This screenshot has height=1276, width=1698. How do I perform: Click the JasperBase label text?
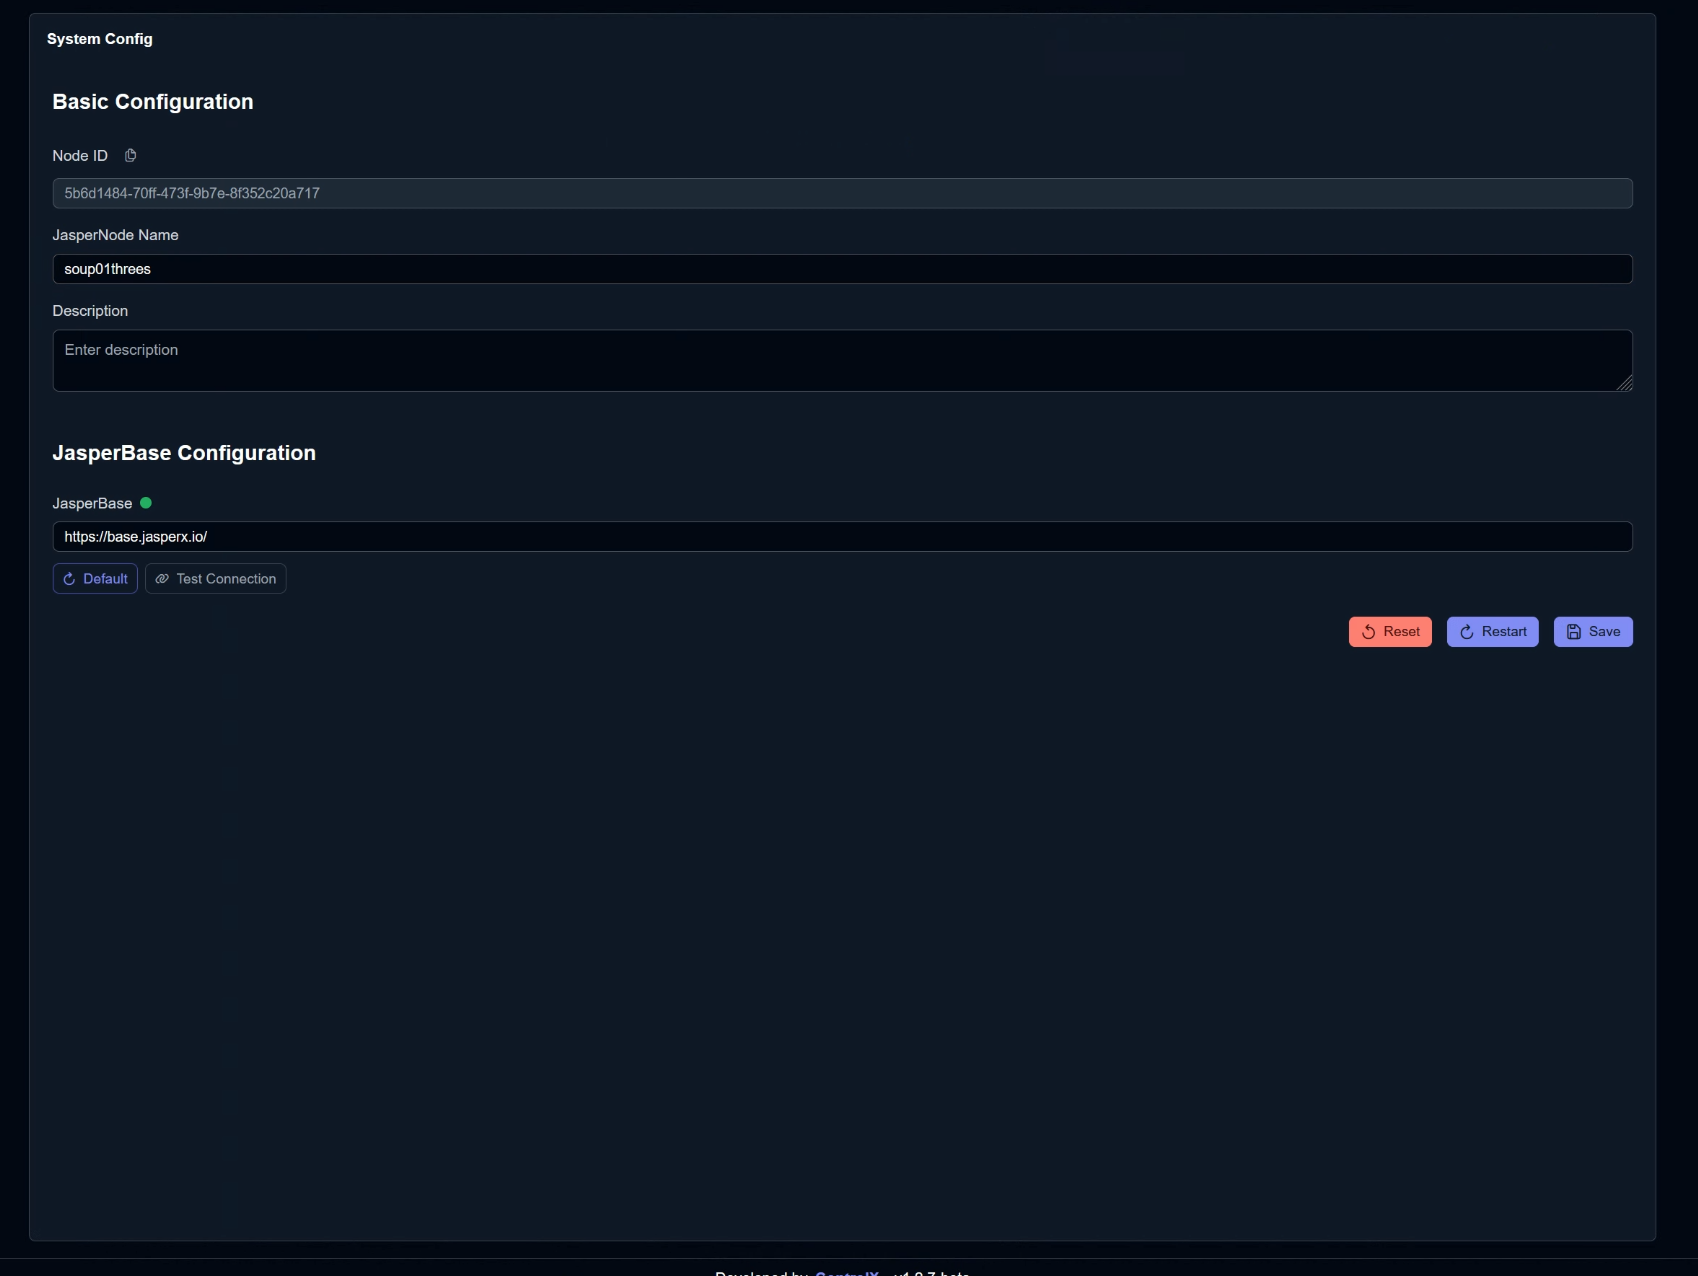pyautogui.click(x=92, y=504)
